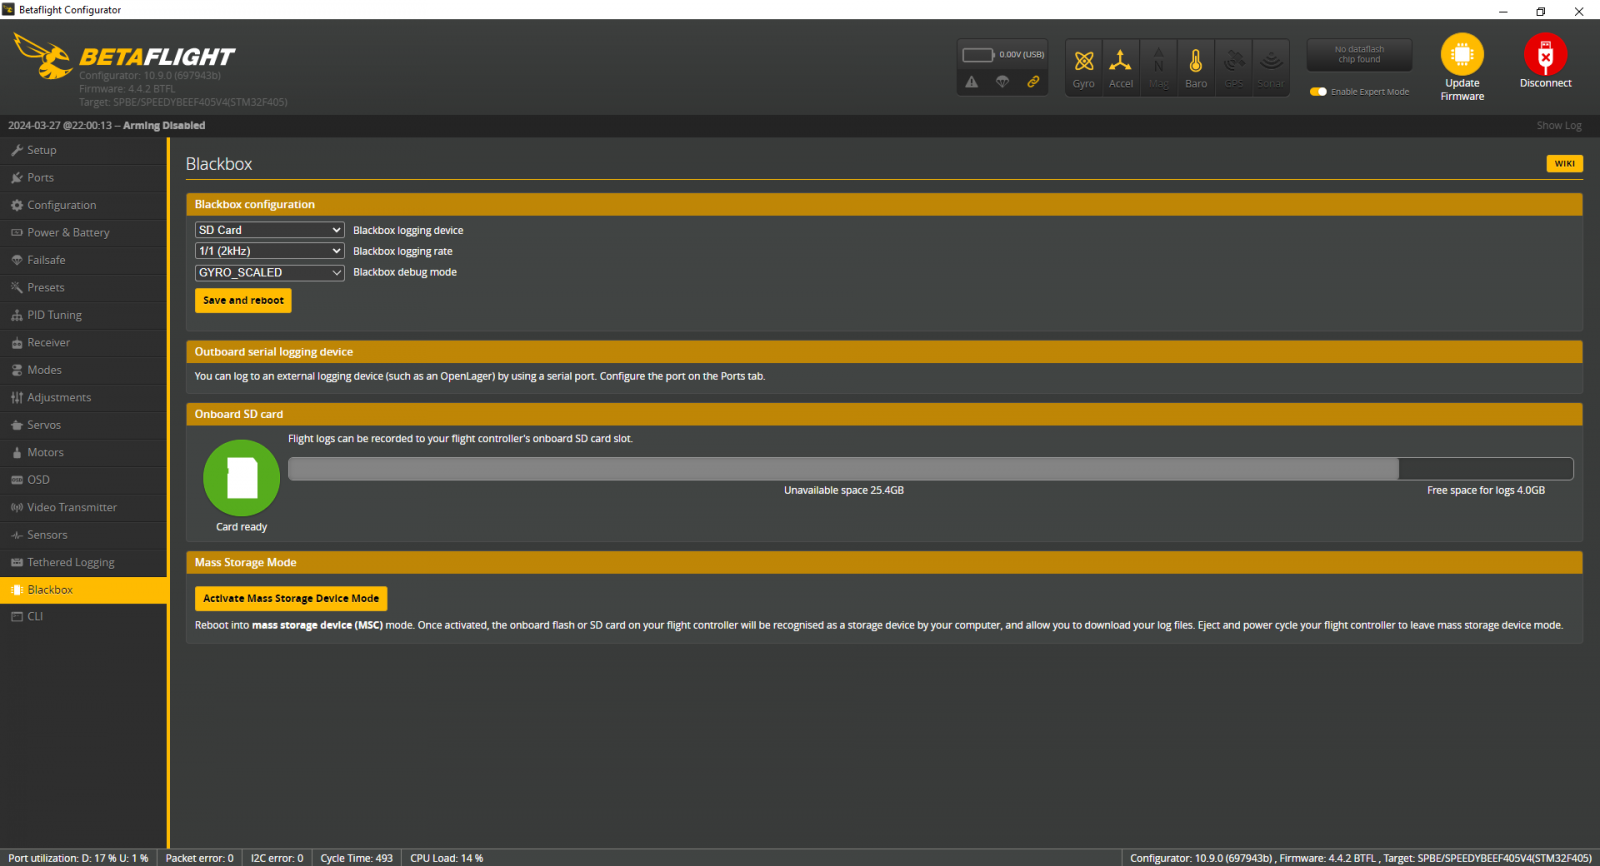Click the Gyro sensor icon
The width and height of the screenshot is (1600, 866).
coord(1084,61)
